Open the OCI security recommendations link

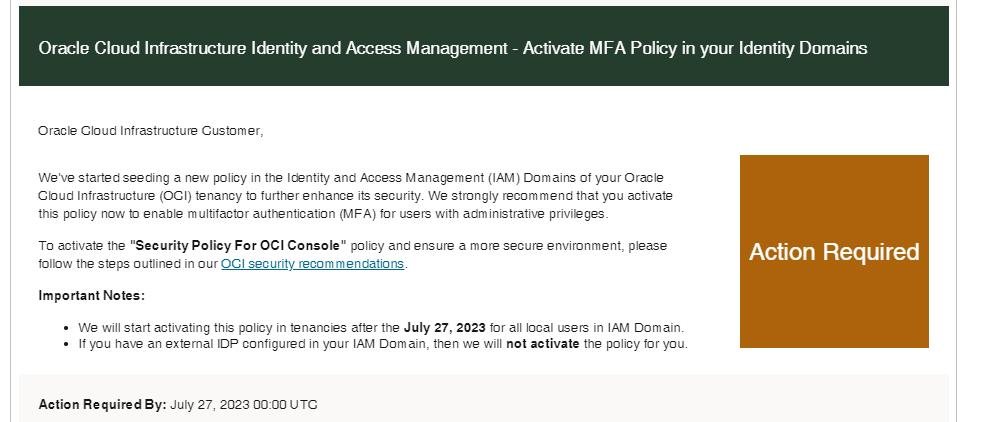click(x=312, y=264)
